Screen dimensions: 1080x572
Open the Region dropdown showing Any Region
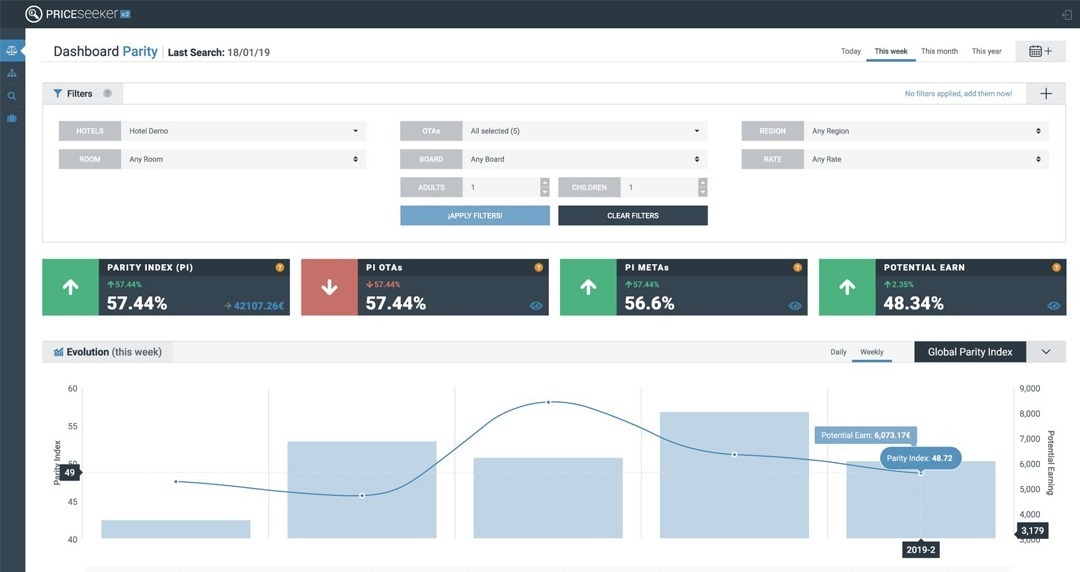pos(926,131)
